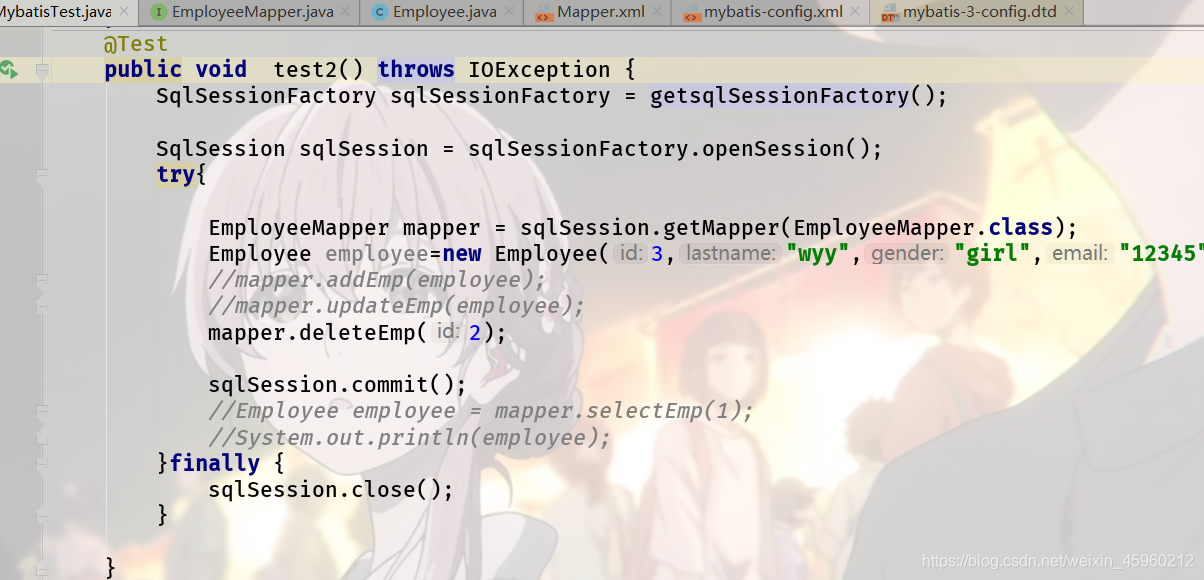Click the commented //mapper.updateEmp(employee); line
This screenshot has height=580, width=1204.
click(396, 305)
